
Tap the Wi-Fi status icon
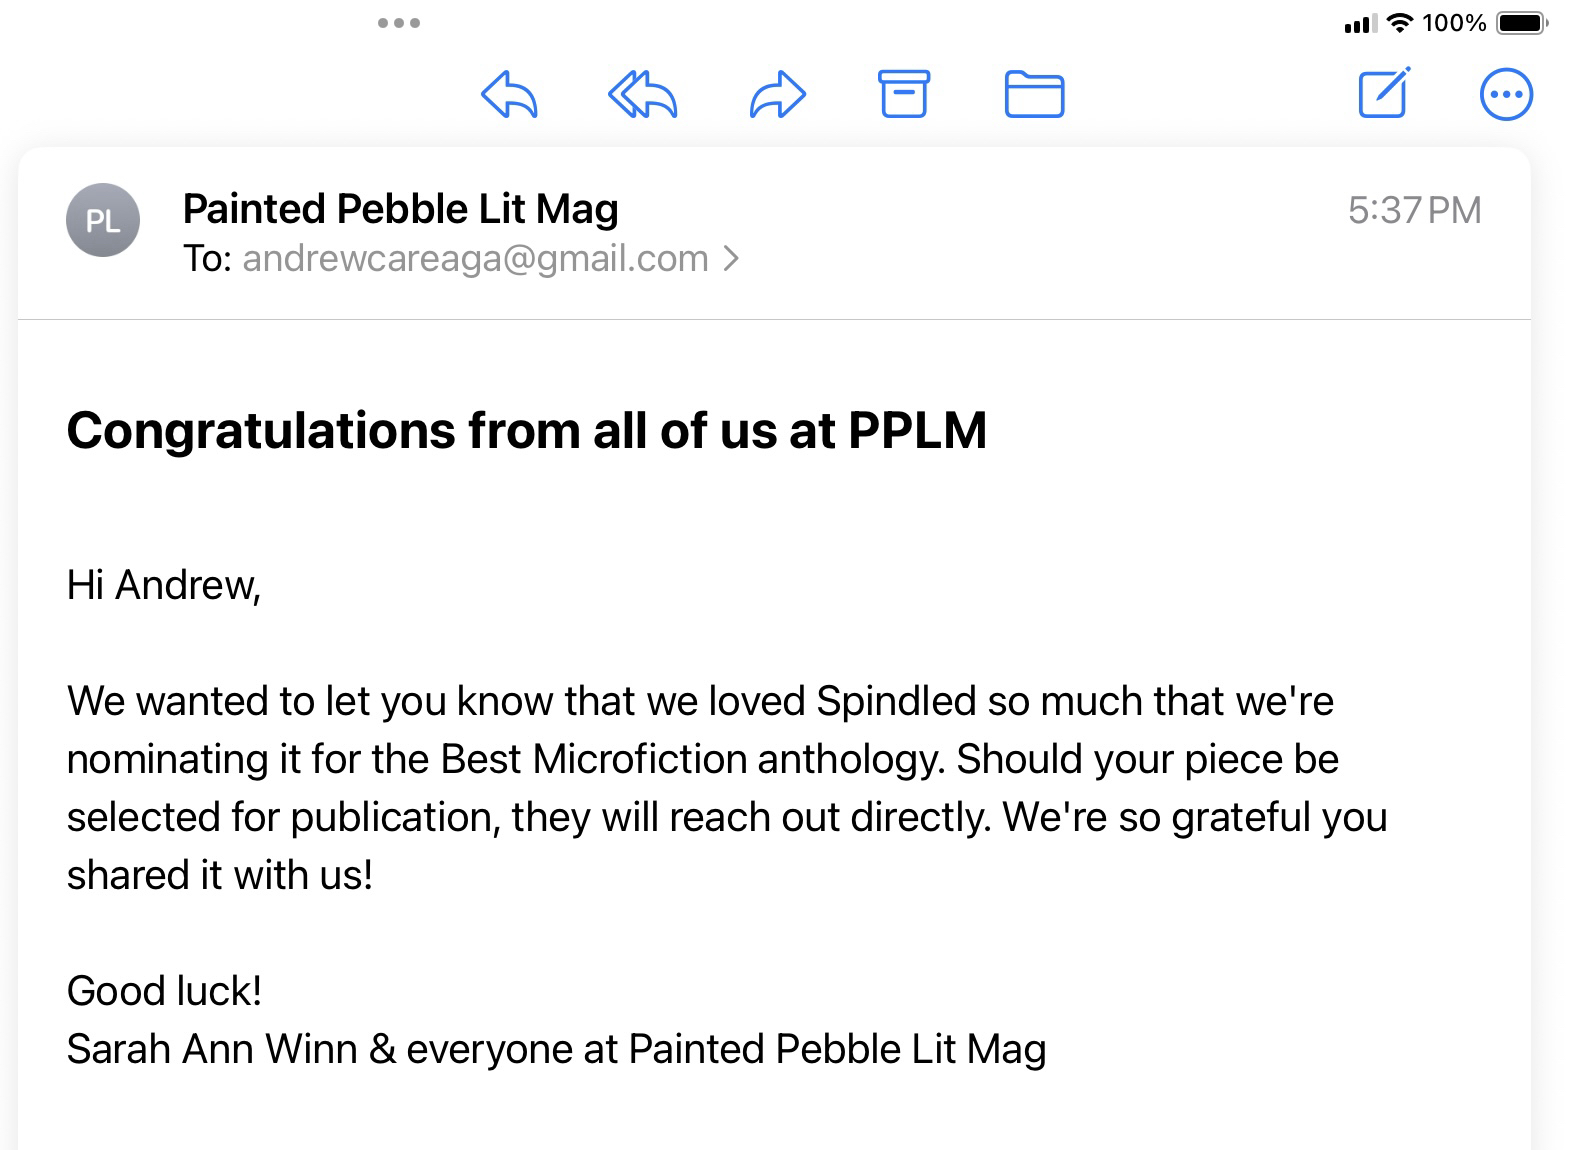coord(1401,23)
